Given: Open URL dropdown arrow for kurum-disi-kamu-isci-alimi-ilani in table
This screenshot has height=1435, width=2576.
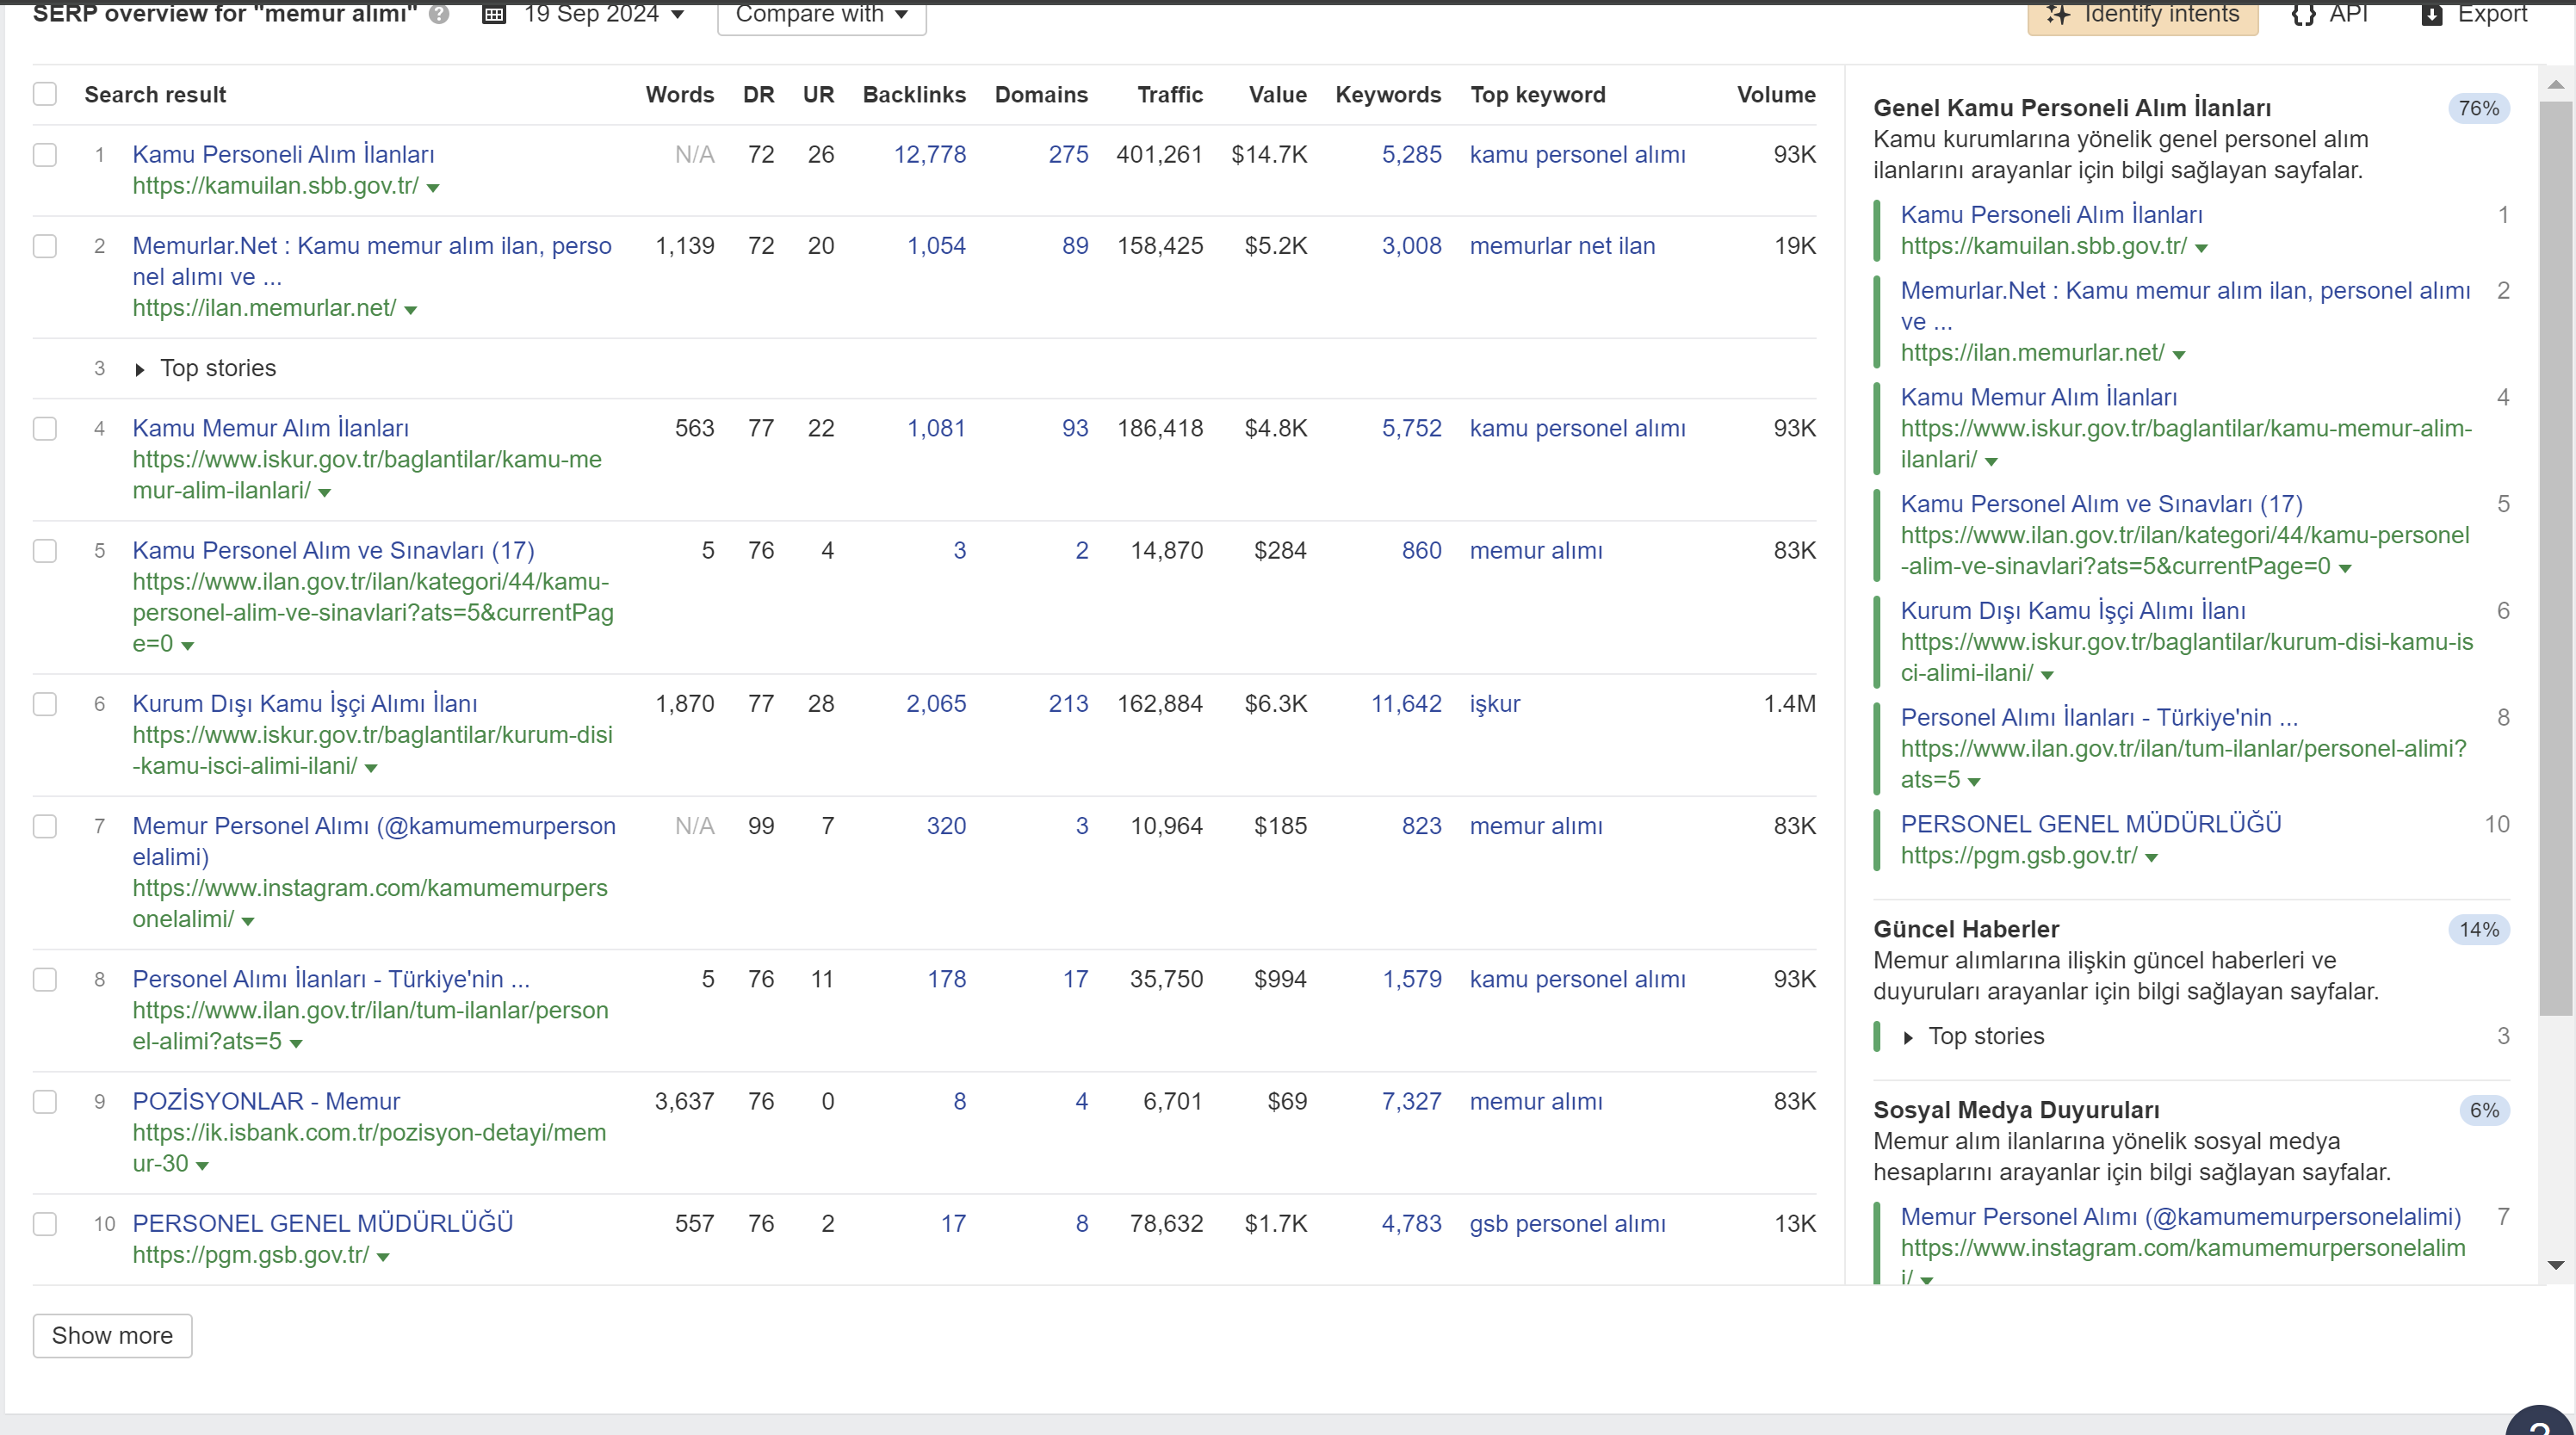Looking at the screenshot, I should pyautogui.click(x=371, y=768).
